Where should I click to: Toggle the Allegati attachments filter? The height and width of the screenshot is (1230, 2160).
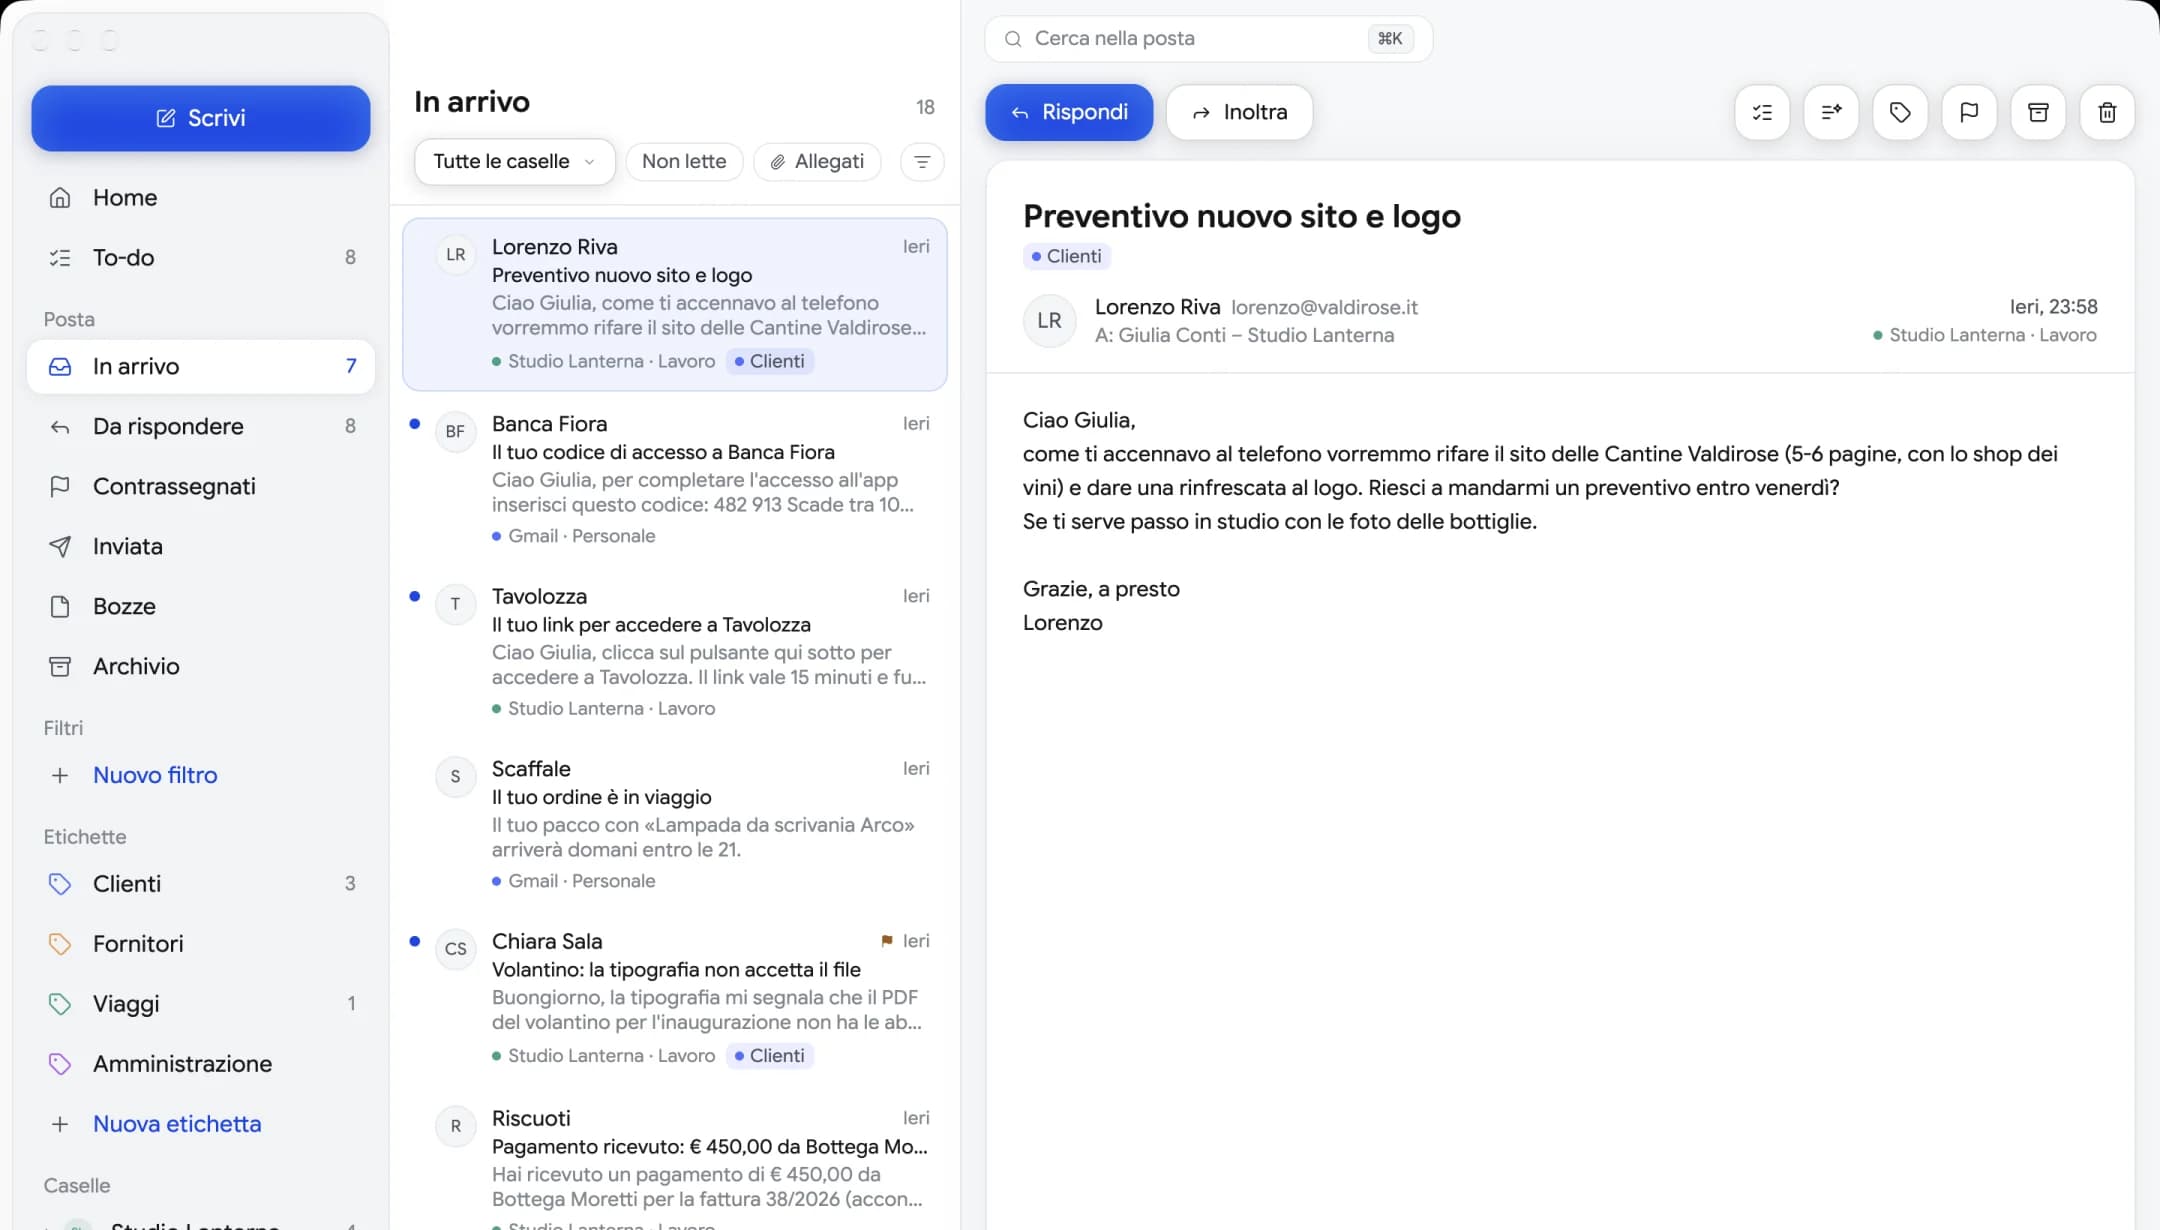[817, 162]
